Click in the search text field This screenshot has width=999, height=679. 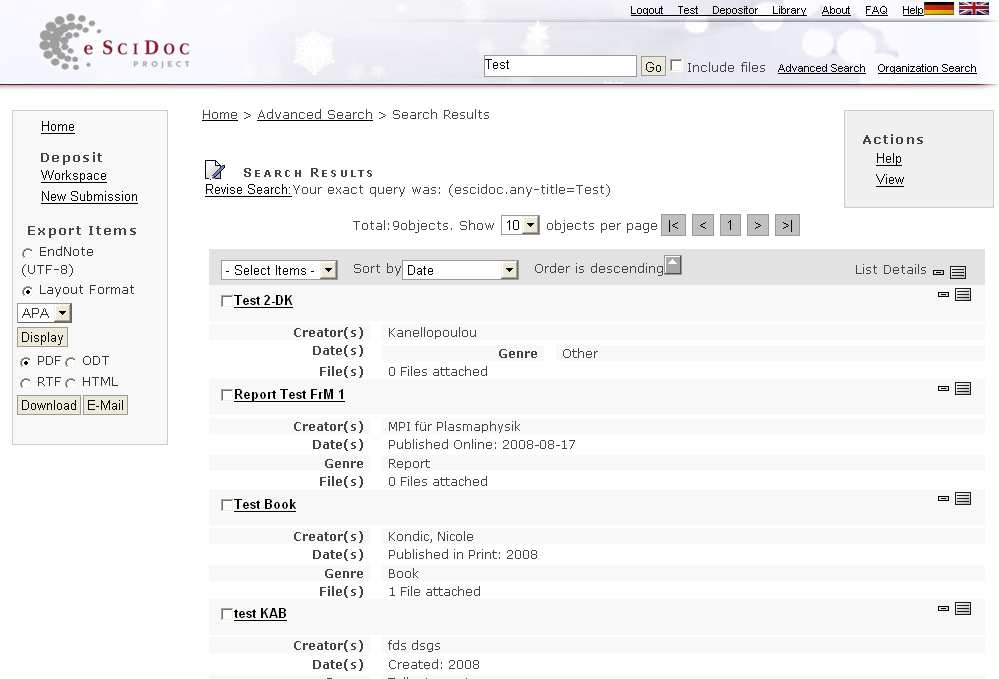(x=559, y=66)
